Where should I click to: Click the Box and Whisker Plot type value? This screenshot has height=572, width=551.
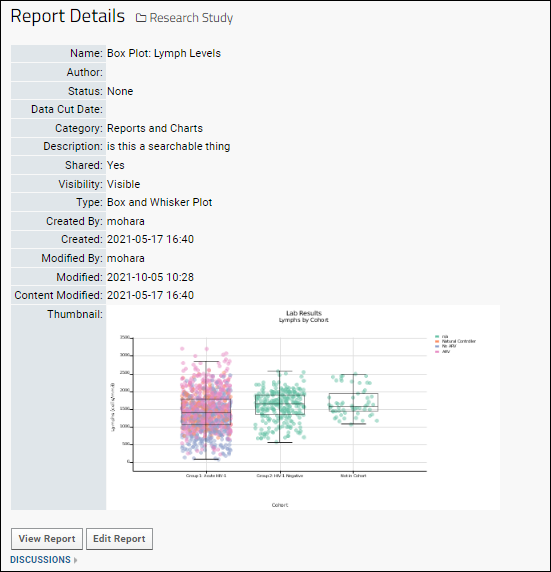point(159,202)
